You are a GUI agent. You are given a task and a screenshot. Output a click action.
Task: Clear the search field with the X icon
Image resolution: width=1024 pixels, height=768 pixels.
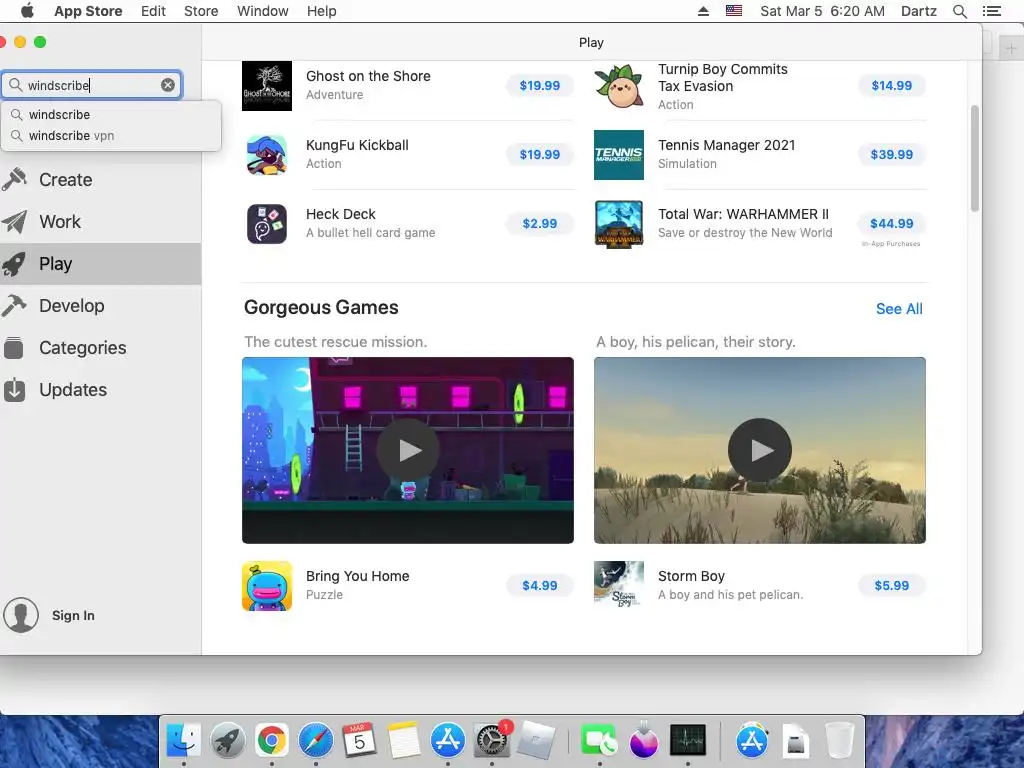pos(168,85)
